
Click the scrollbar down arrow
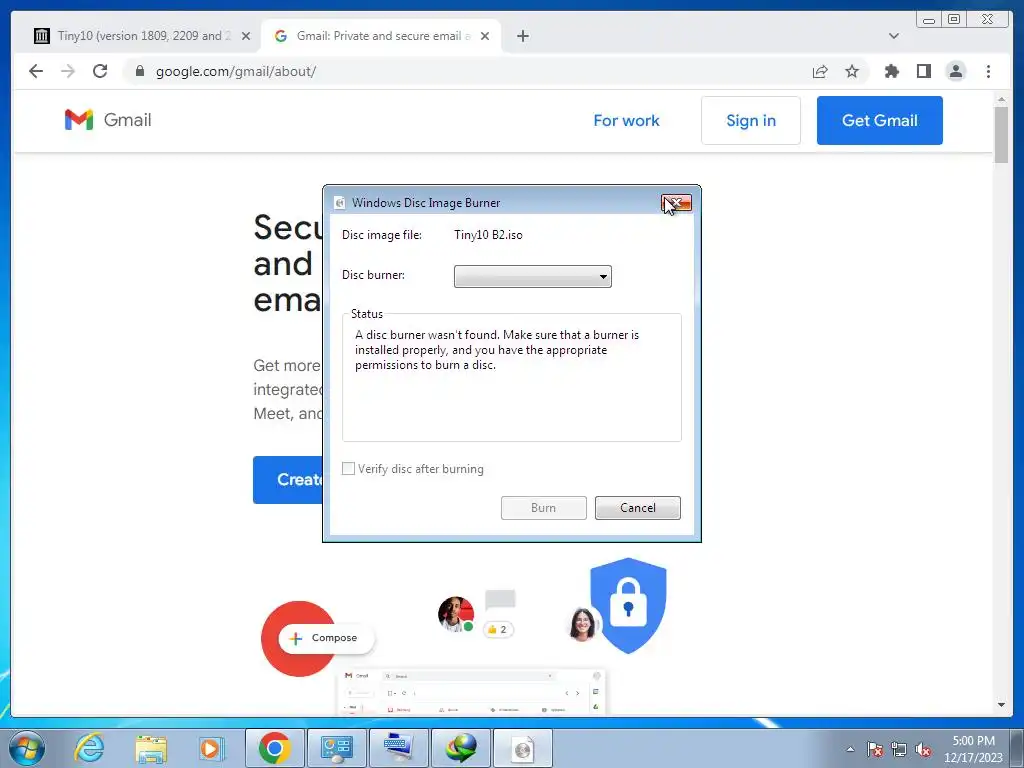(1001, 705)
